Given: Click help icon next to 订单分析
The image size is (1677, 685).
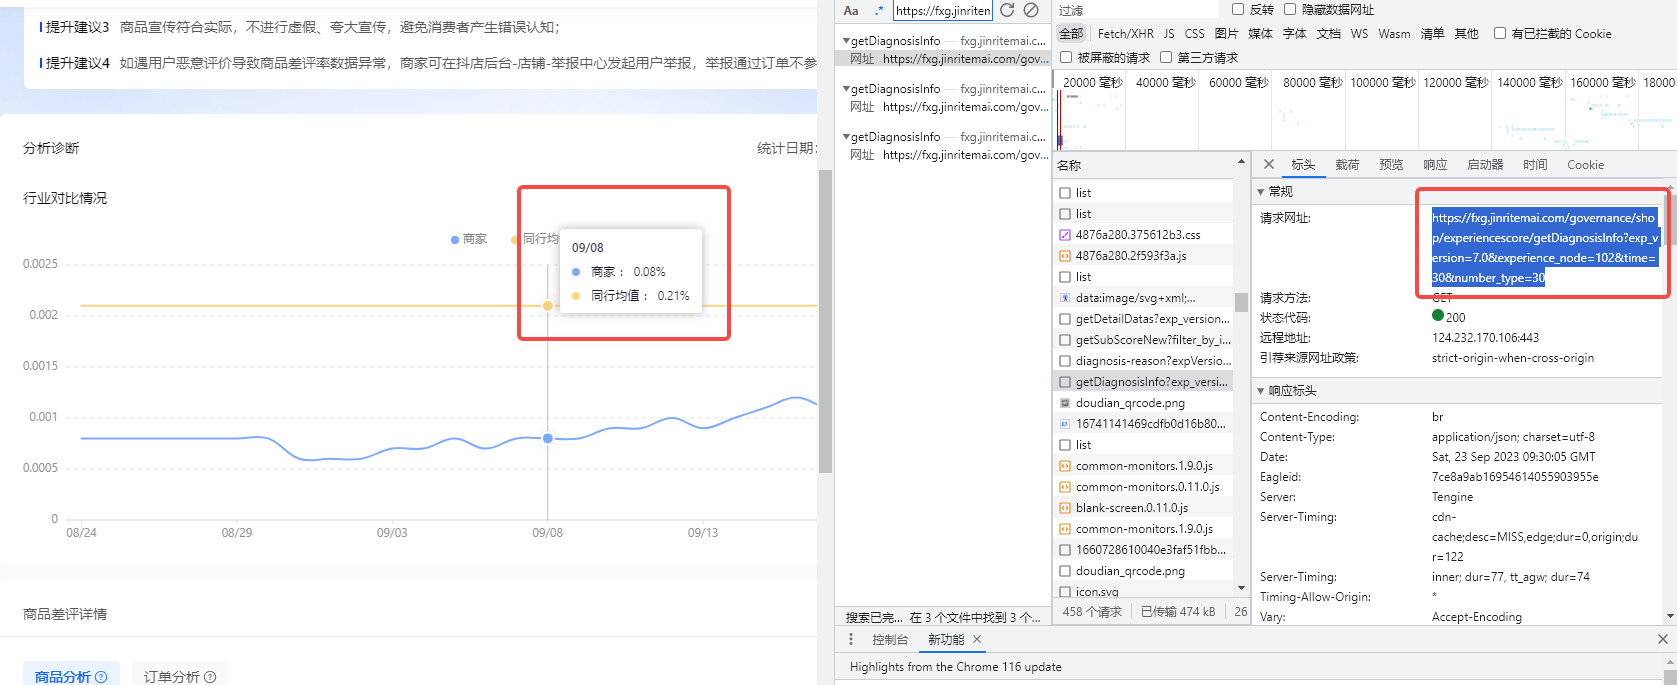Looking at the screenshot, I should tap(210, 677).
